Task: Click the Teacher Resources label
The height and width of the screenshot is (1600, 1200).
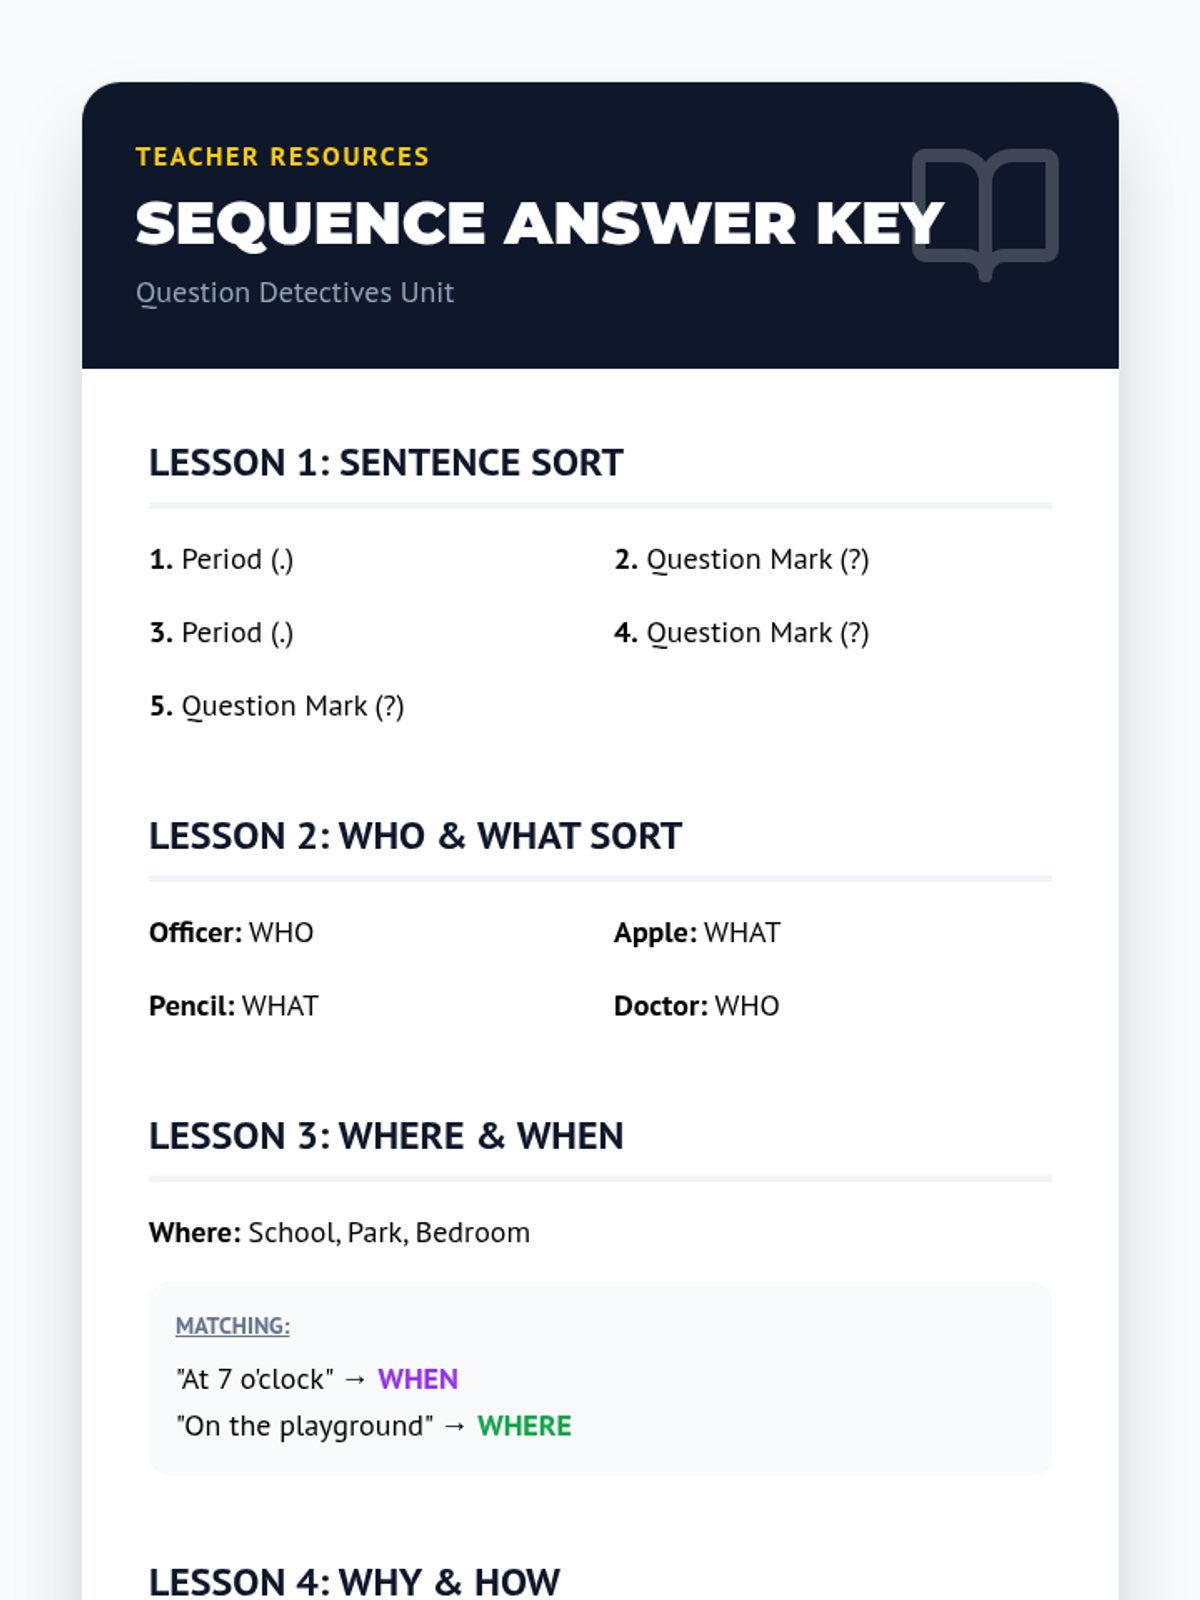Action: tap(282, 157)
